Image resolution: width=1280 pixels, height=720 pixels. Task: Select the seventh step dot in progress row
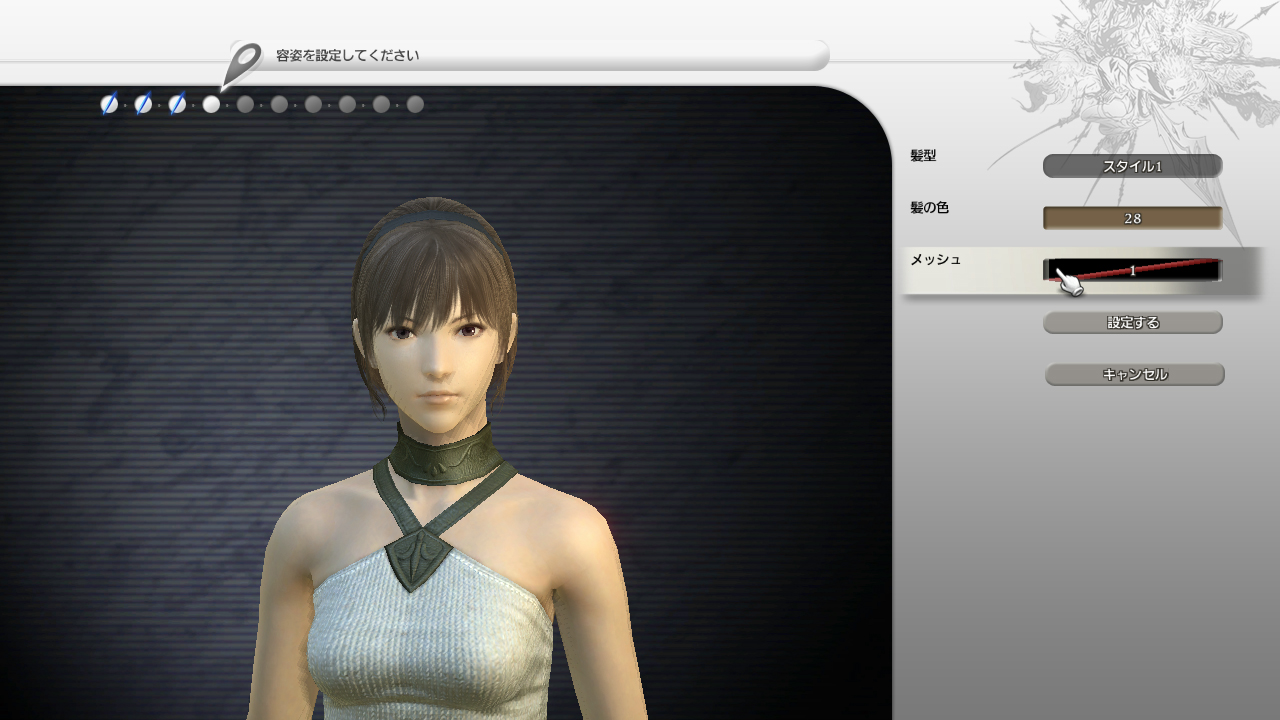click(x=313, y=104)
